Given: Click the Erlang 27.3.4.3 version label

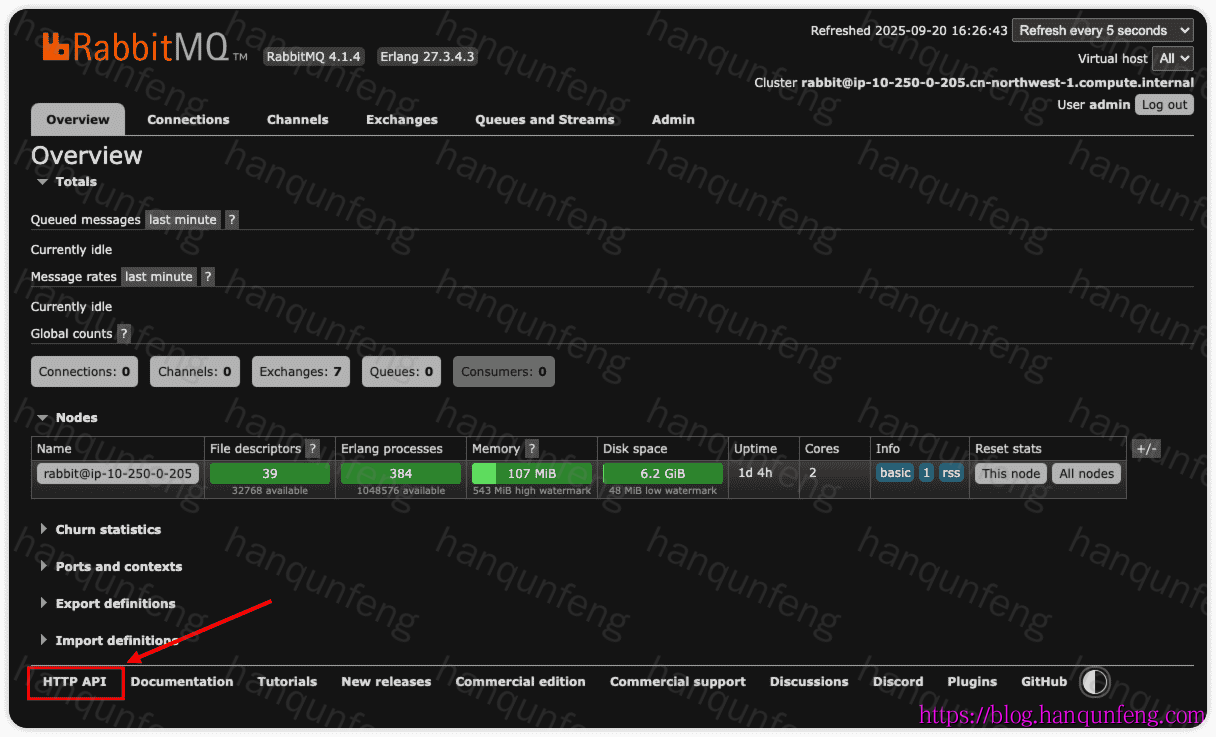Looking at the screenshot, I should pos(427,57).
